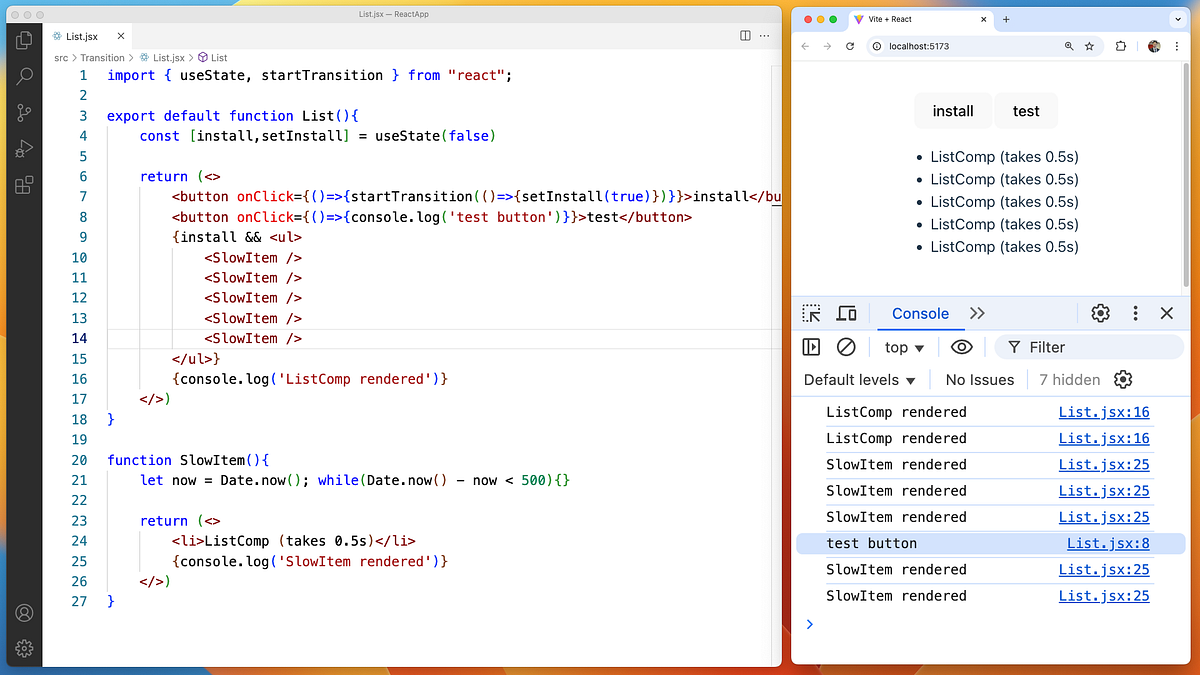
Task: Expand more DevTools tabs with the chevron
Action: (x=977, y=313)
